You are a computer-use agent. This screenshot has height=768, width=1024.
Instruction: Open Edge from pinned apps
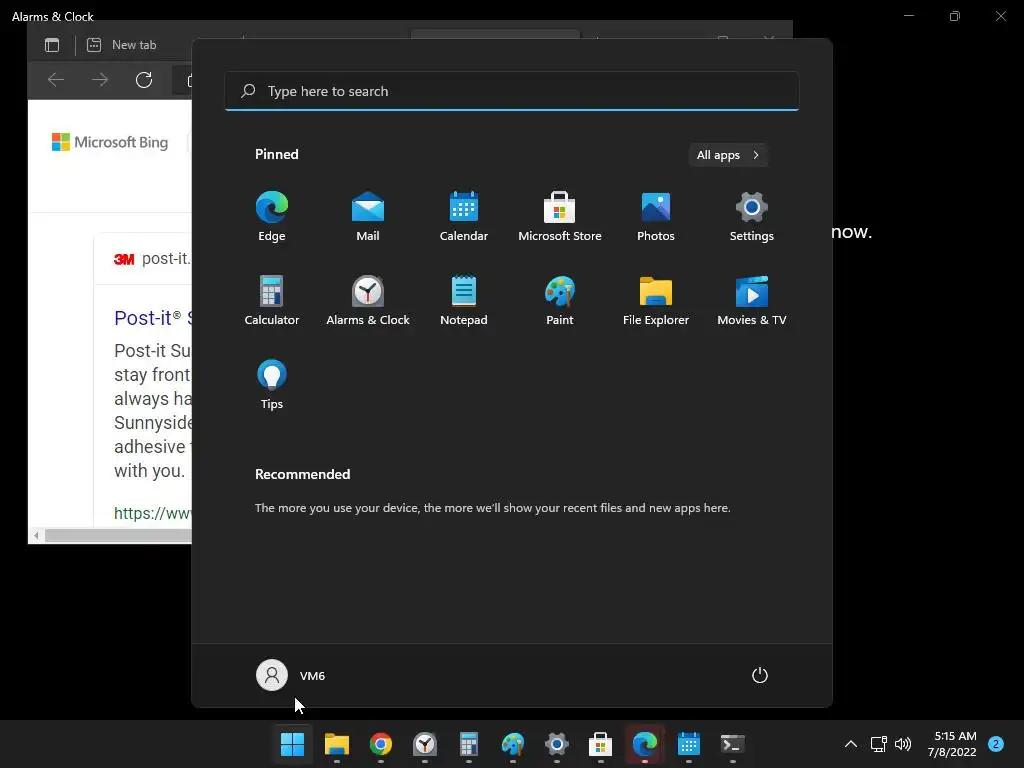click(x=272, y=216)
